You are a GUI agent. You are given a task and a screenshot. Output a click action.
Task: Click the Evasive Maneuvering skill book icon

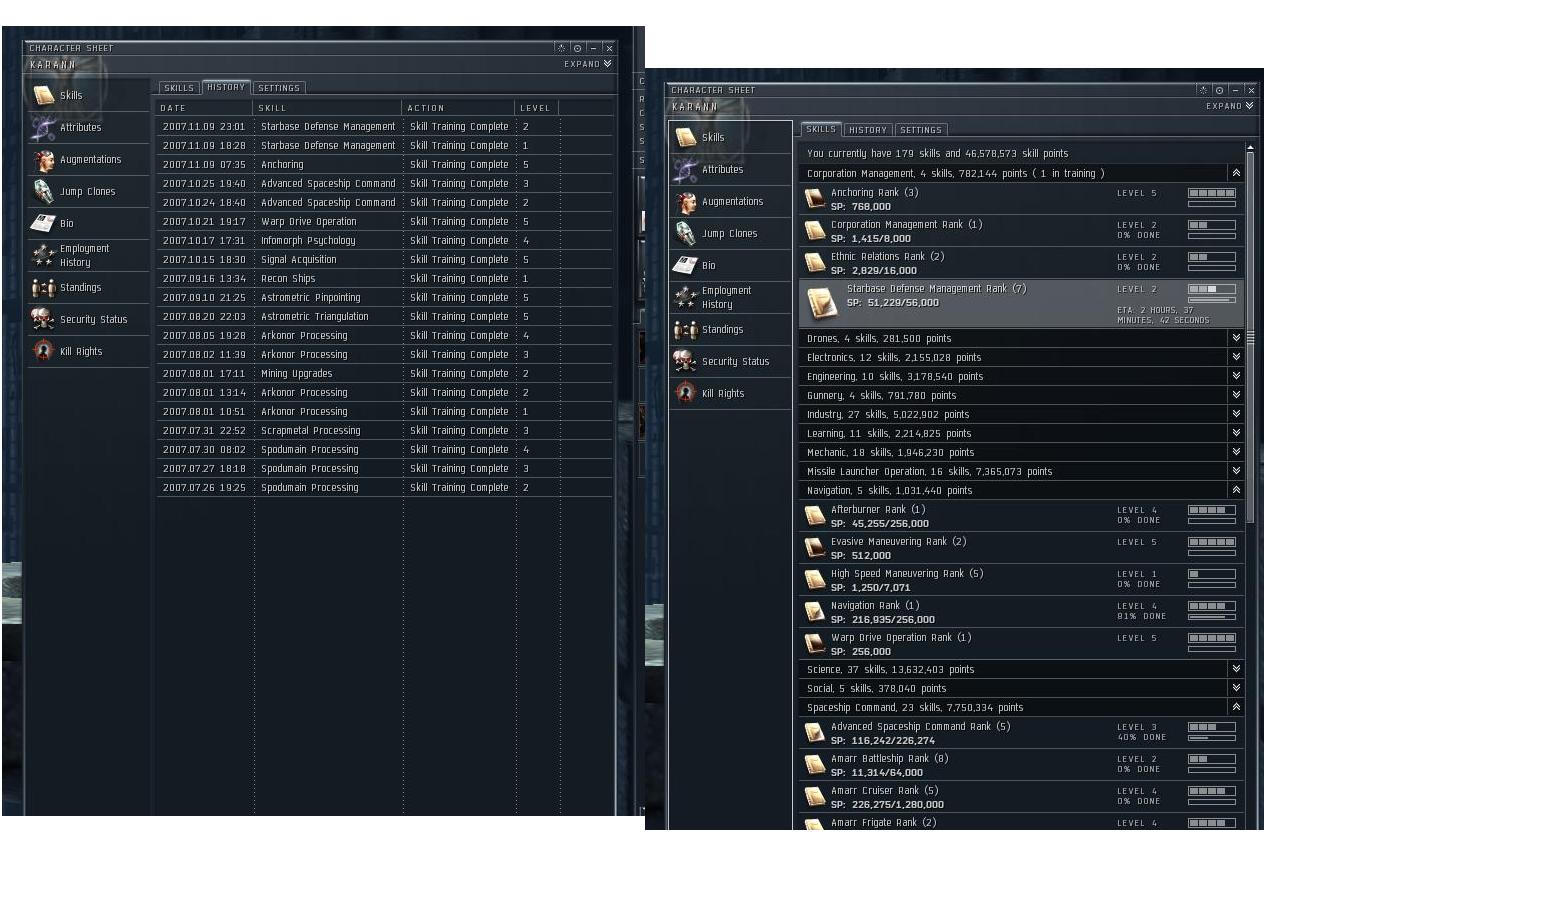(x=815, y=548)
